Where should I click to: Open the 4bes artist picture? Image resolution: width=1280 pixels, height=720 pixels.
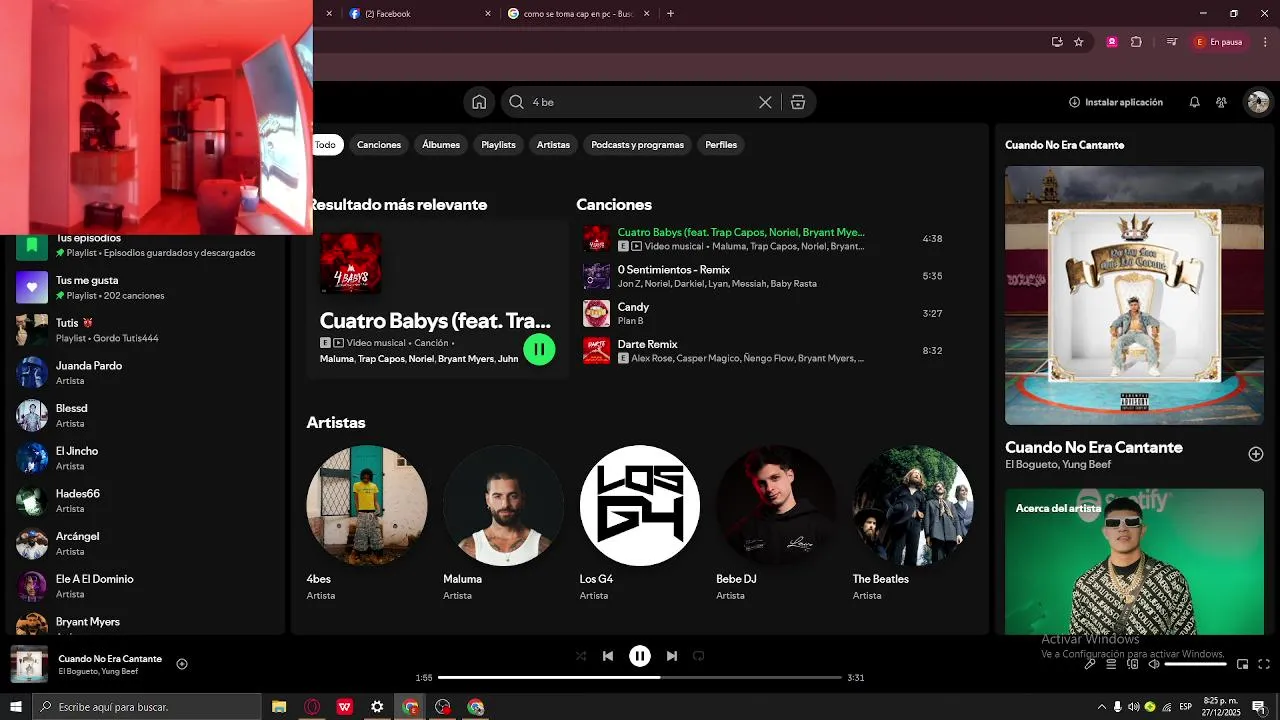point(367,505)
